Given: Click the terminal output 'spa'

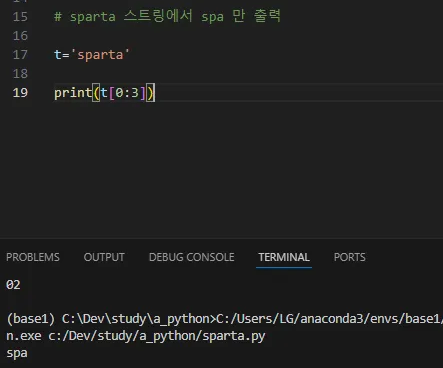Looking at the screenshot, I should (x=17, y=353).
